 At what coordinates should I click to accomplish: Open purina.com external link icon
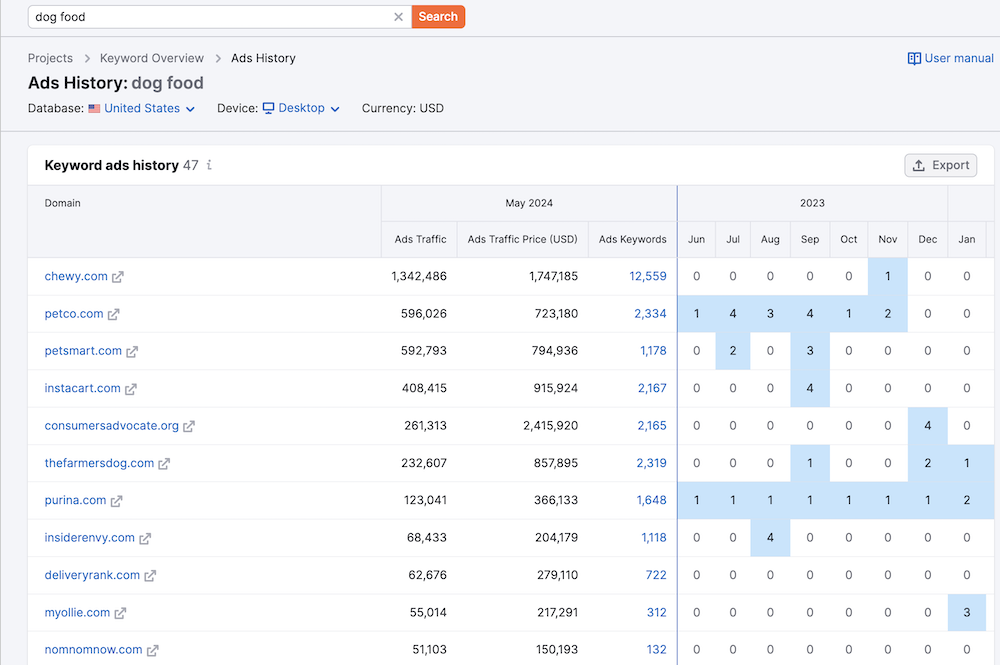point(117,501)
